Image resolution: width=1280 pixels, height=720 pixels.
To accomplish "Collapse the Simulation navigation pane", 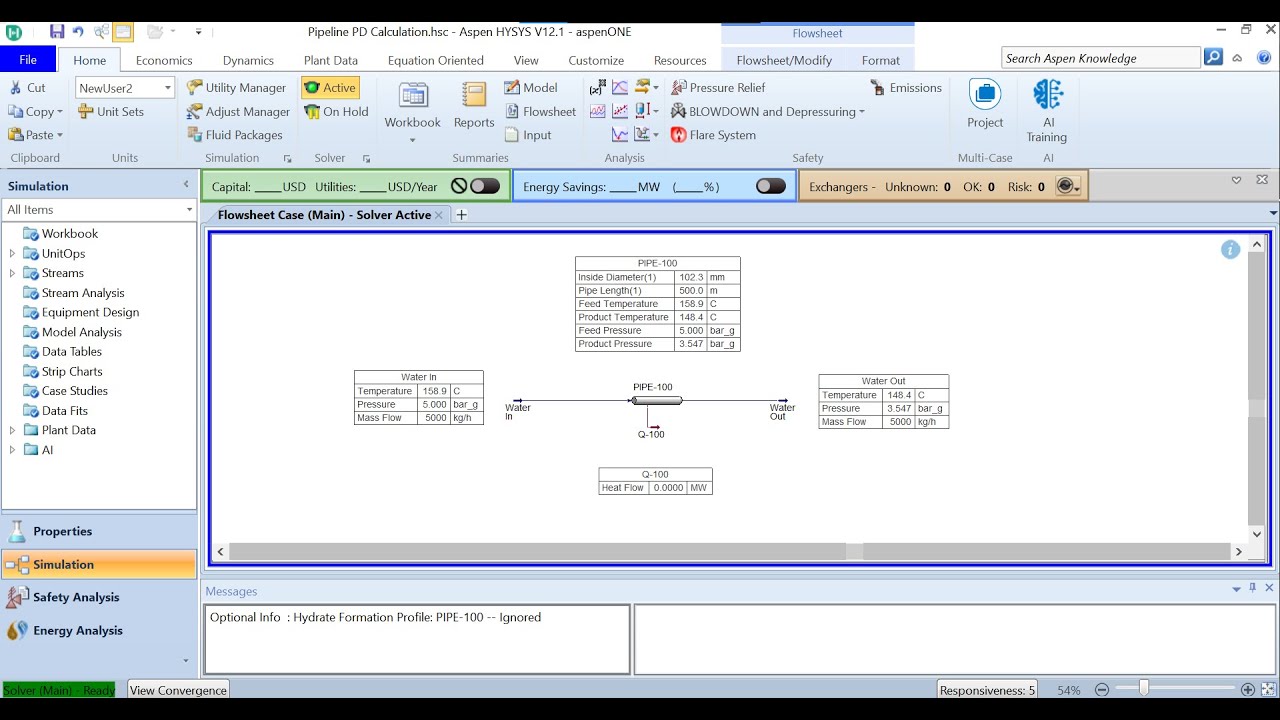I will pyautogui.click(x=186, y=185).
